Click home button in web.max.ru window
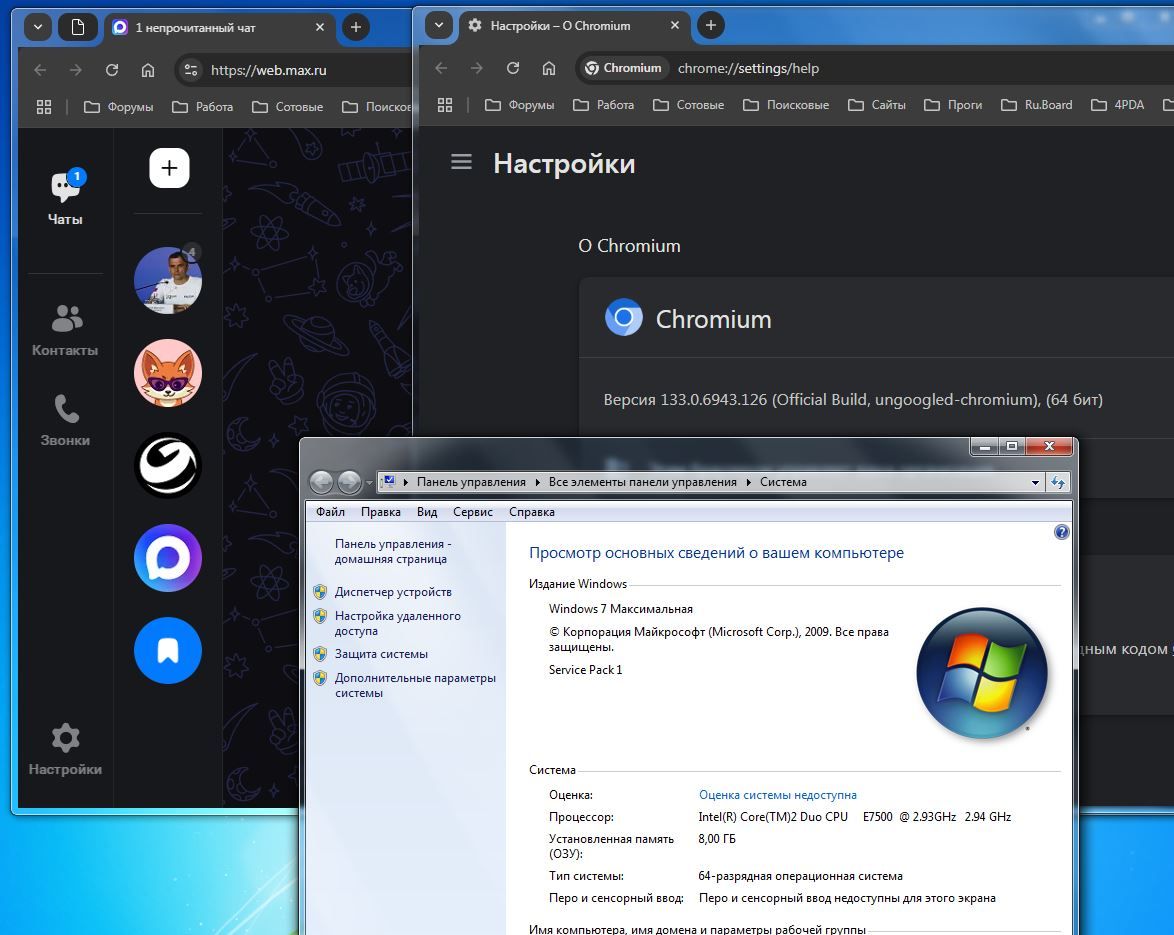 point(147,70)
